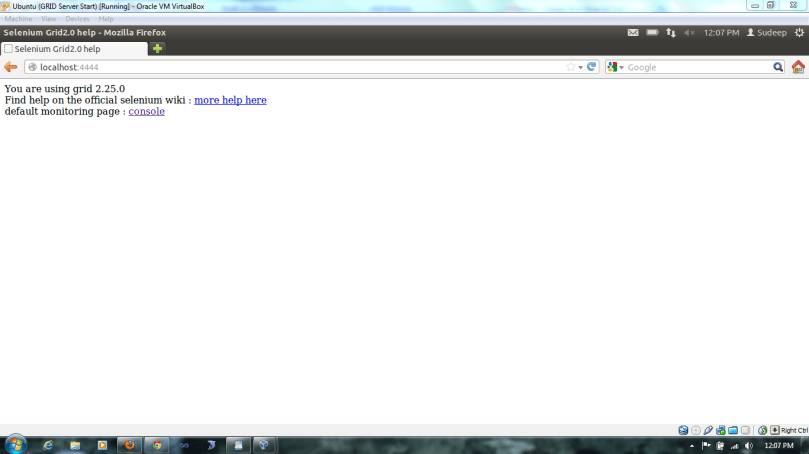Open the VirtualBox Machine menu
Image resolution: width=809 pixels, height=454 pixels.
click(18, 19)
